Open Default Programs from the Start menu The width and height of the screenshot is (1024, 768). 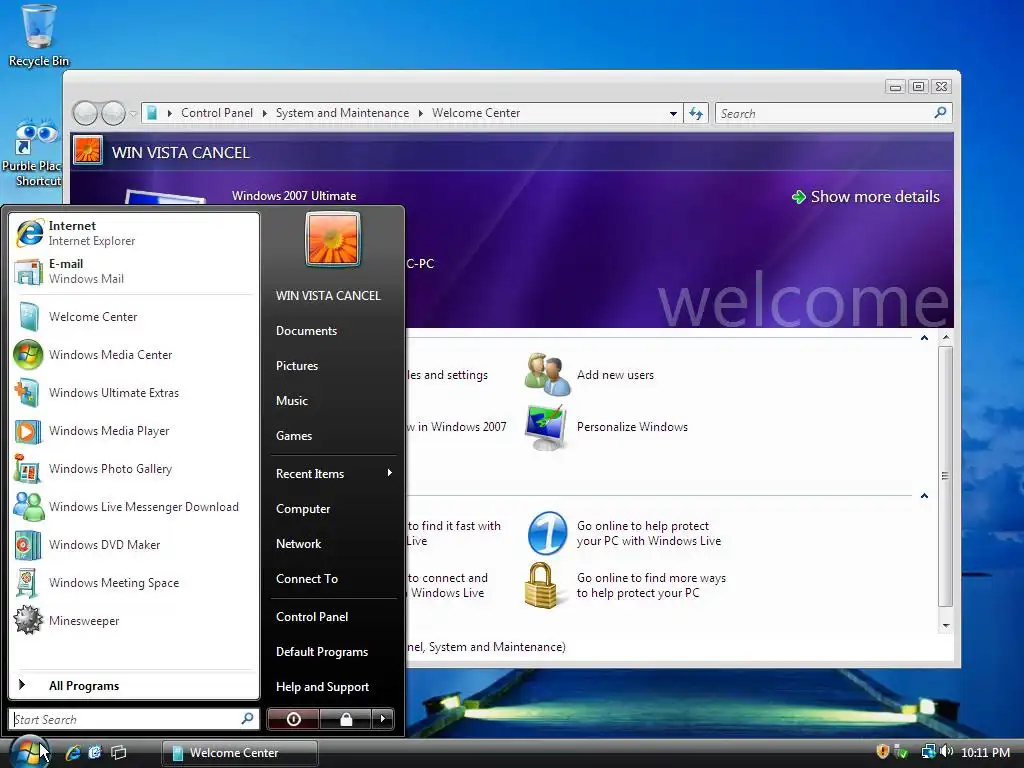322,652
